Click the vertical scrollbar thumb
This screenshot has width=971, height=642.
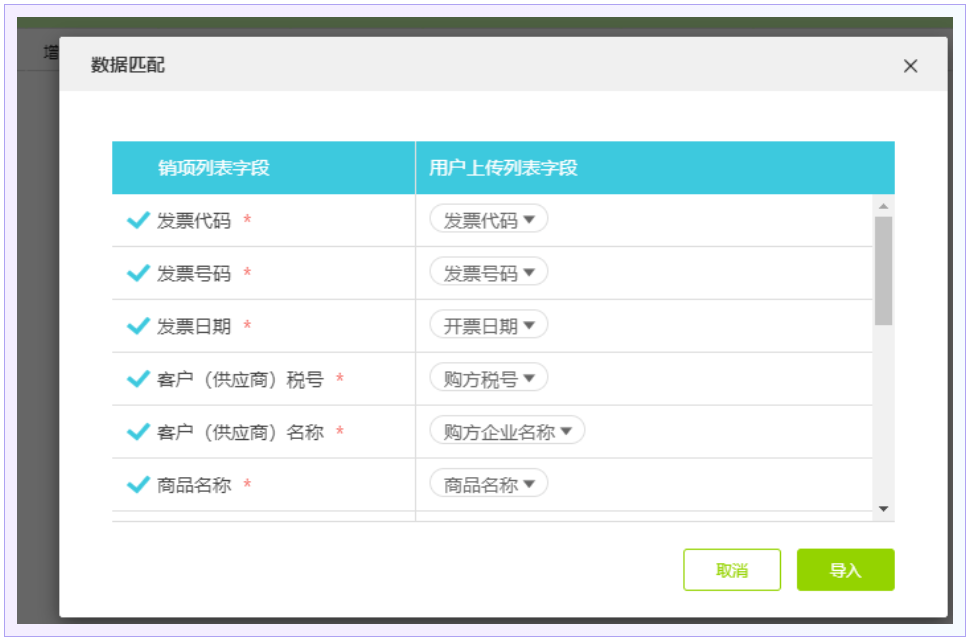[x=883, y=270]
